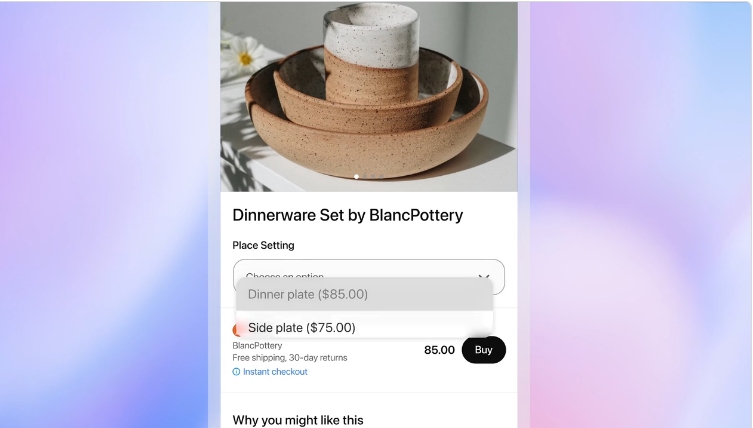Choose Side plate ($75.00) option
The height and width of the screenshot is (428, 753).
(x=364, y=328)
